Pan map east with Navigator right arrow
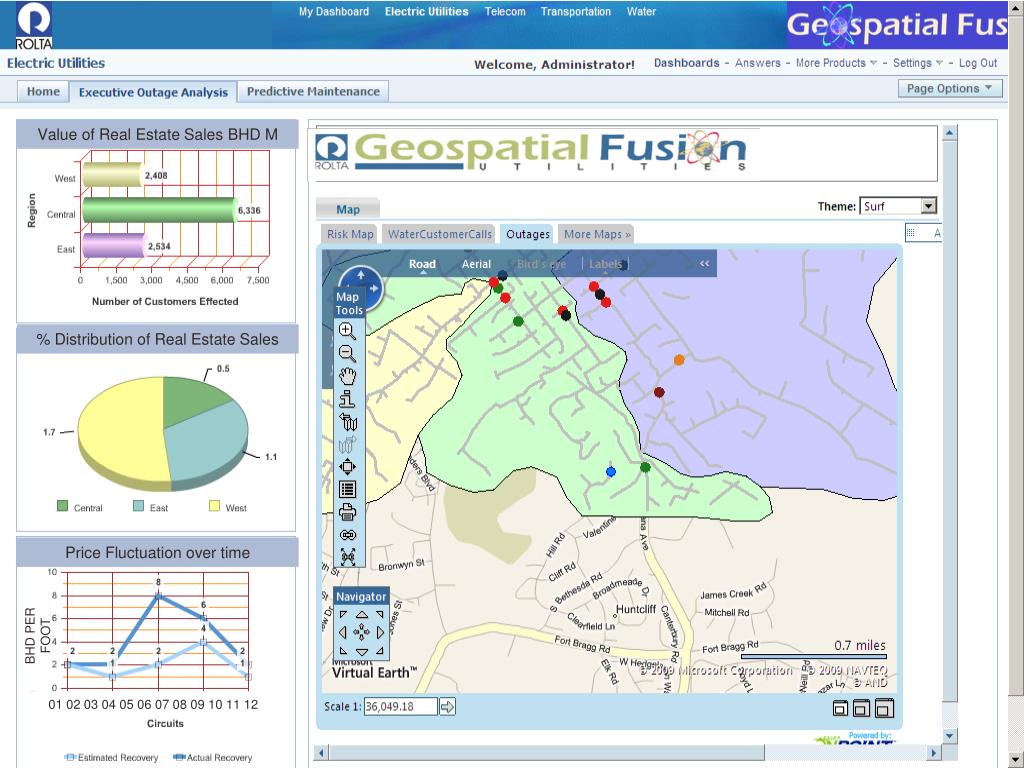1024x768 pixels. pos(381,632)
